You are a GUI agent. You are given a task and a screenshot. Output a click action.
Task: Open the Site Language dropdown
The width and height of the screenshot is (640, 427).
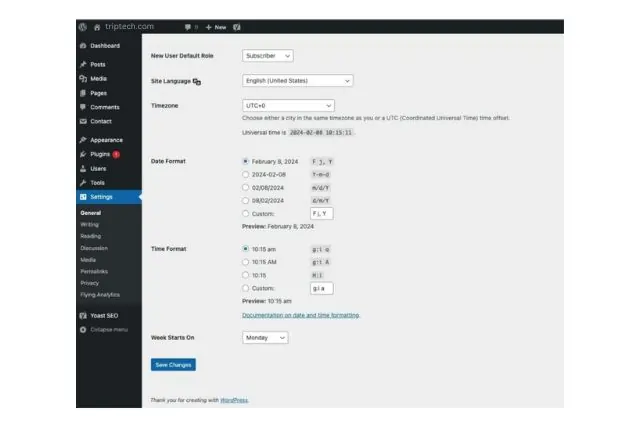(298, 80)
